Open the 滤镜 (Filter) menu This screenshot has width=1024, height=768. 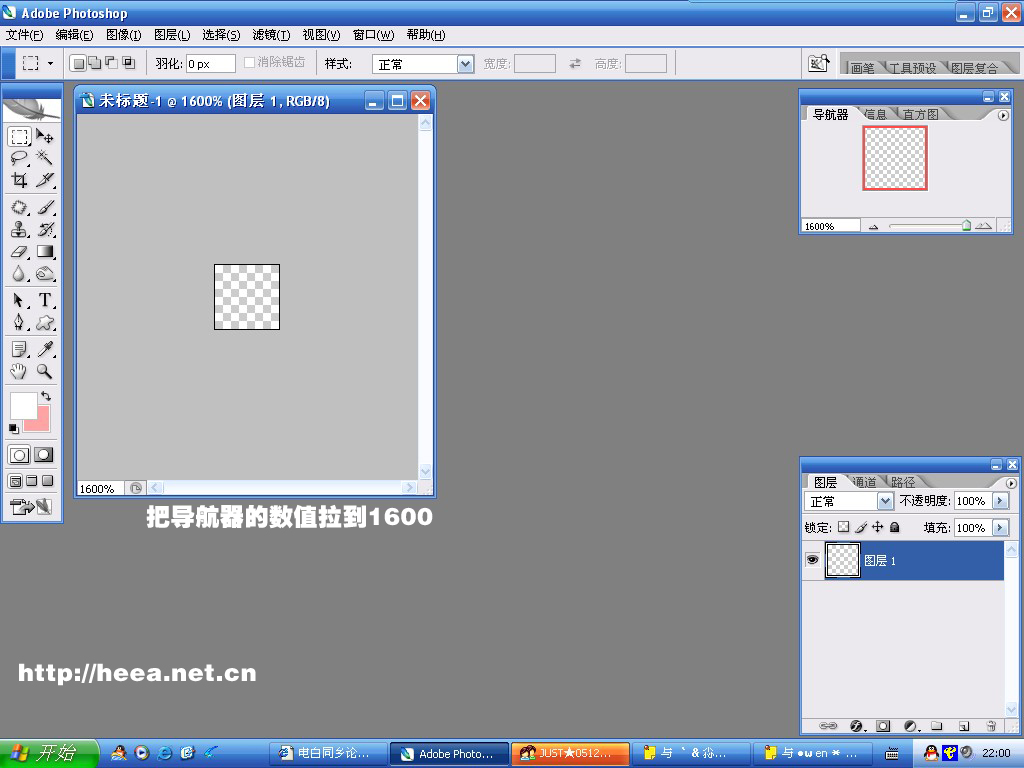coord(271,35)
